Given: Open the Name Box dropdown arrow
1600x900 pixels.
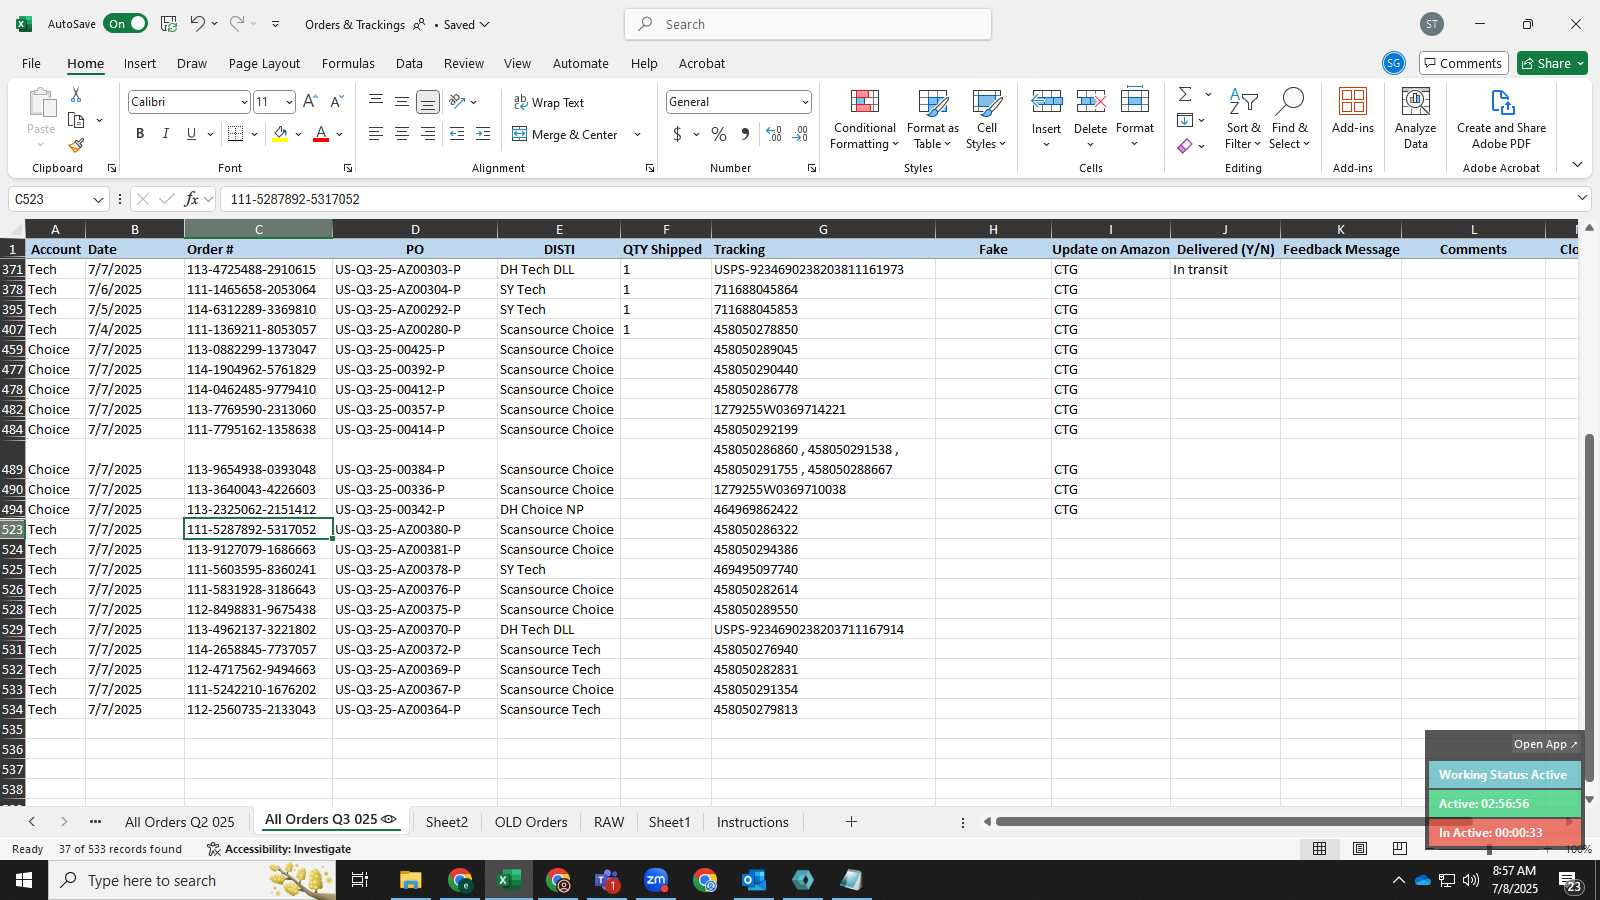Looking at the screenshot, I should pos(98,199).
